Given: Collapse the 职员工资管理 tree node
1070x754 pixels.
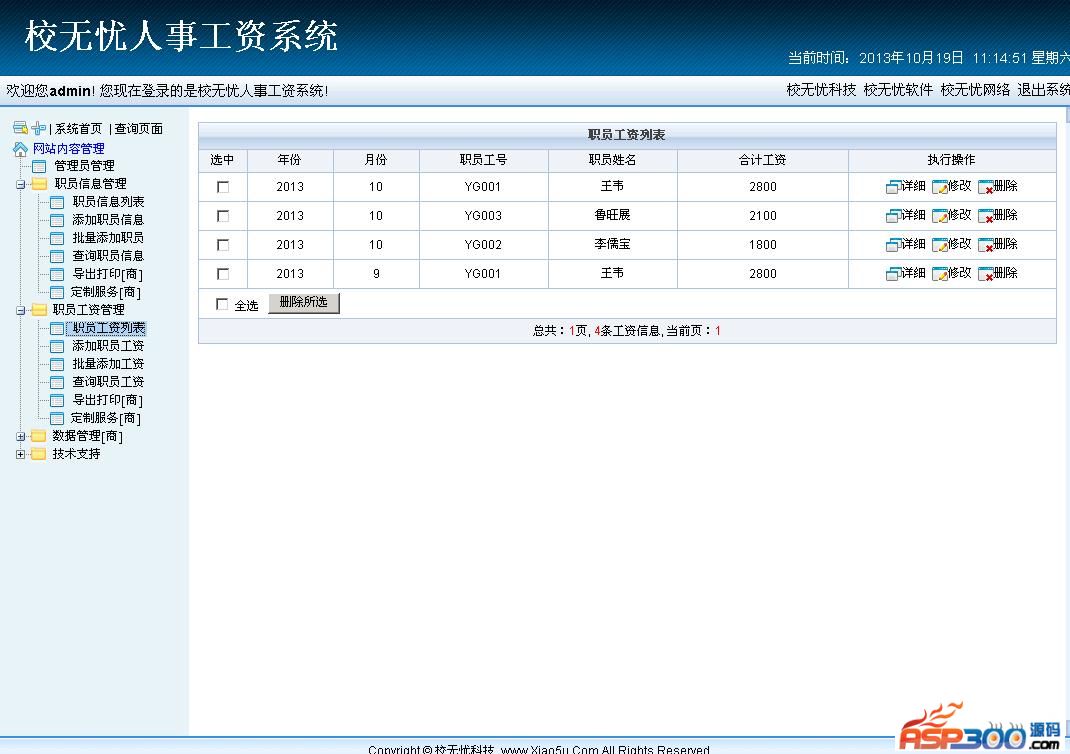Looking at the screenshot, I should click(20, 310).
